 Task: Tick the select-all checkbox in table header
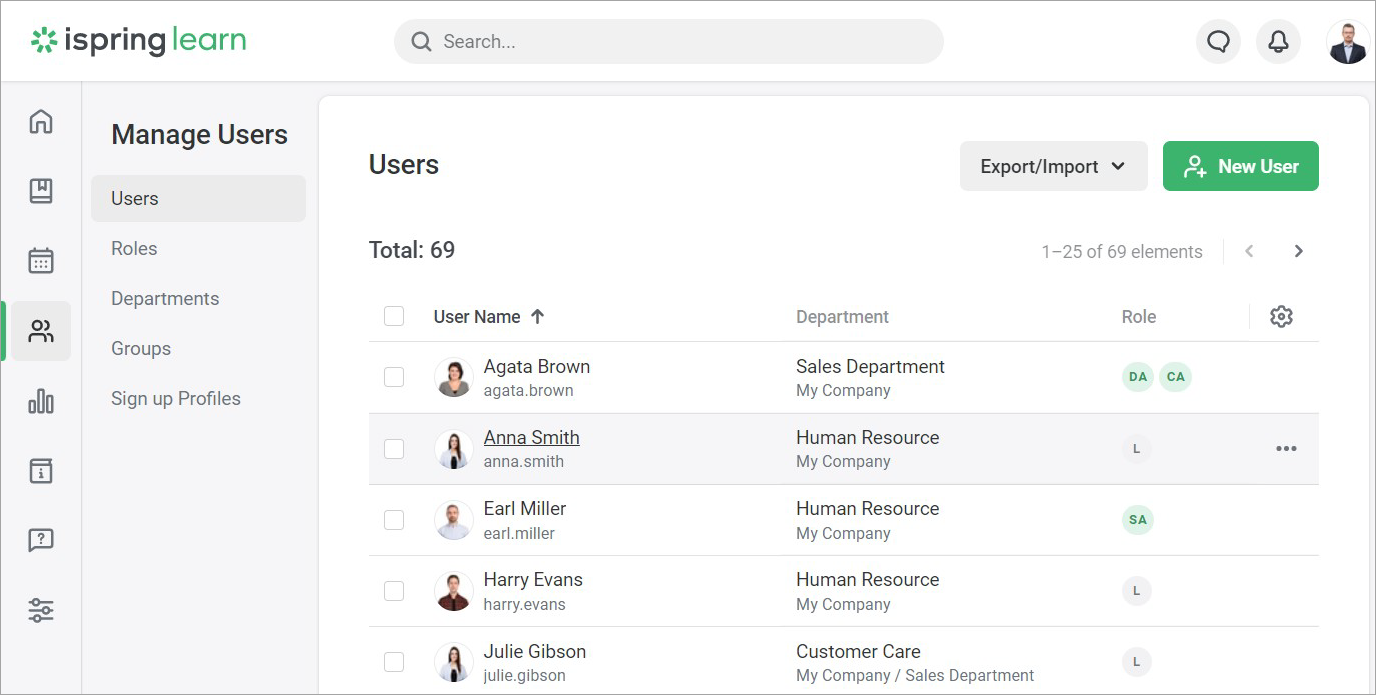coord(394,316)
